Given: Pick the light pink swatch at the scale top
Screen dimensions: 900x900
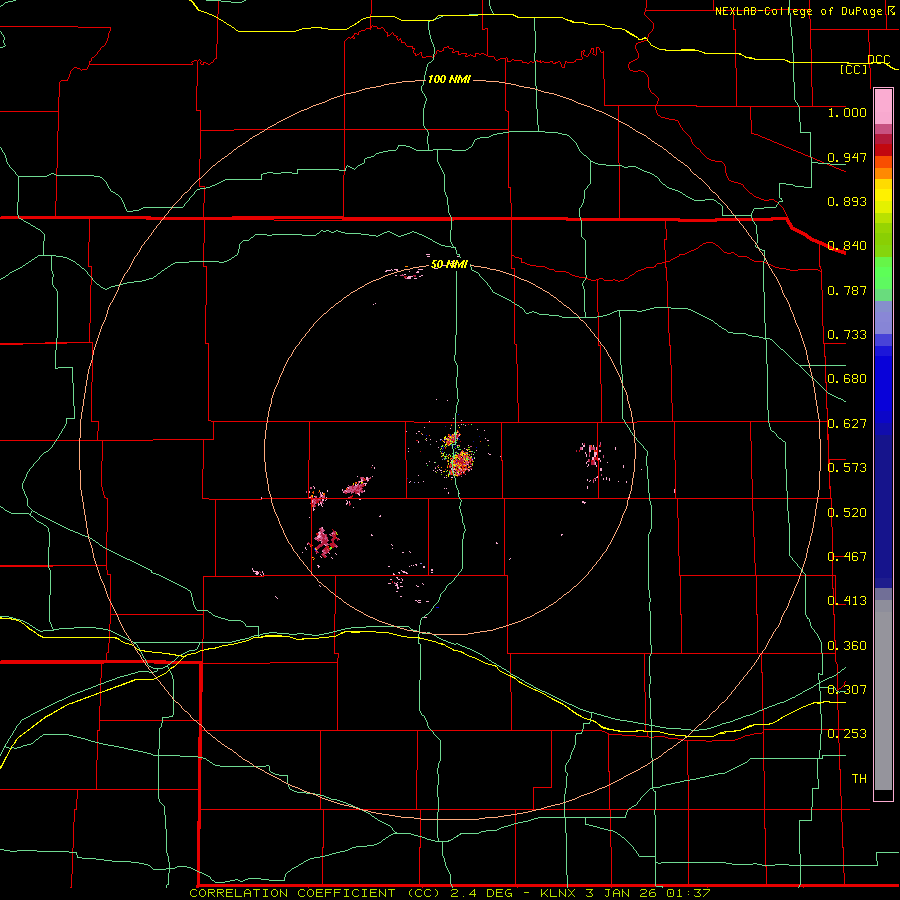Looking at the screenshot, I should [x=883, y=106].
